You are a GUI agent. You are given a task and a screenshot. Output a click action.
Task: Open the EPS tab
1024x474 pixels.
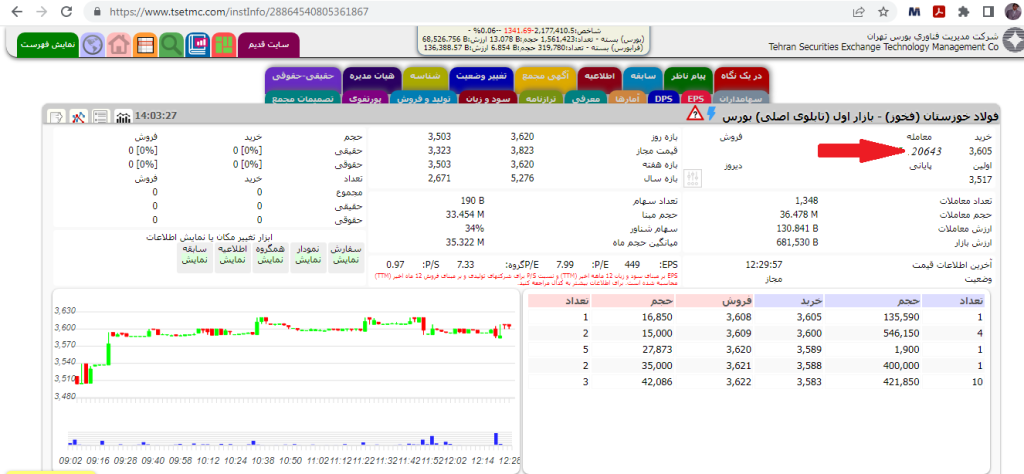click(696, 99)
